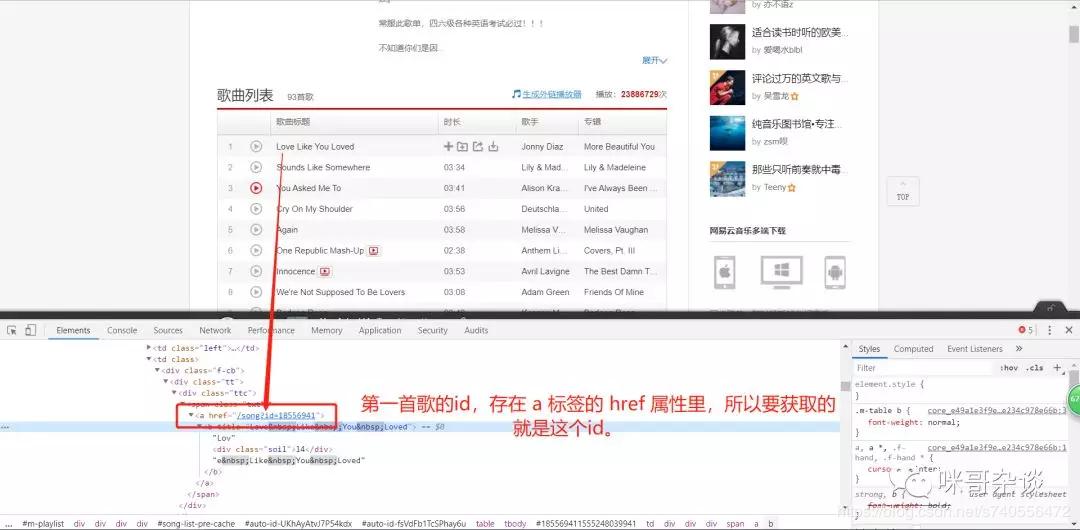Collapse the div class="tt" node
The image size is (1080, 530).
[x=165, y=382]
